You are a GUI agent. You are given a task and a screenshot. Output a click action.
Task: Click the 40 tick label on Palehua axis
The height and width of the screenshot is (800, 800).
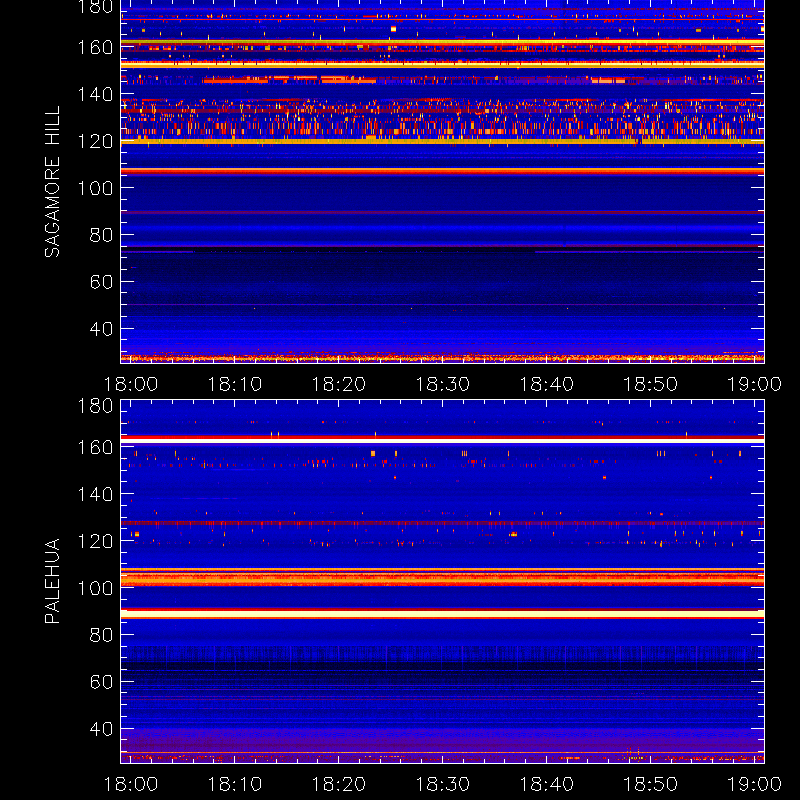101,729
